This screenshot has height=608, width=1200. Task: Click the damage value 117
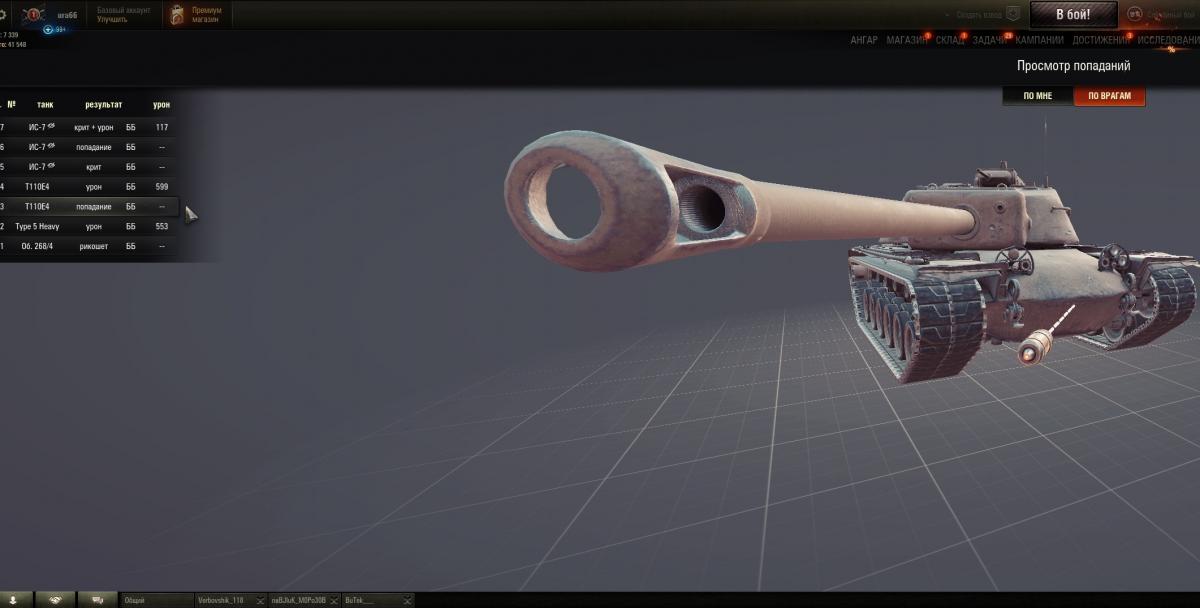[x=162, y=127]
